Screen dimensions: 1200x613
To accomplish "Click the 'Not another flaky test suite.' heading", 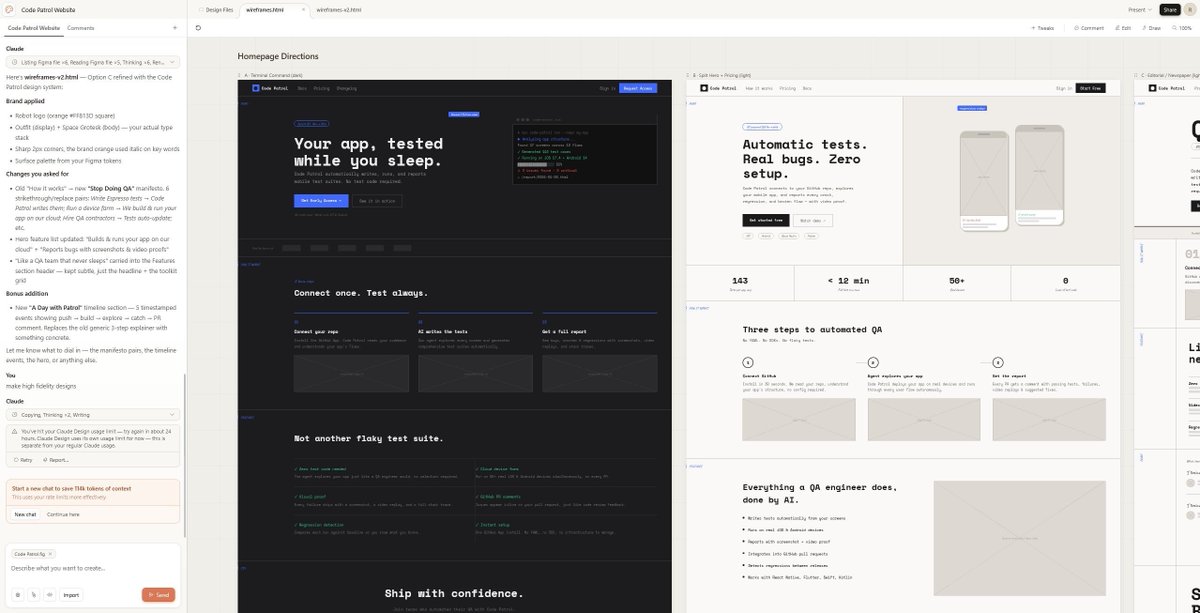I will pyautogui.click(x=369, y=438).
